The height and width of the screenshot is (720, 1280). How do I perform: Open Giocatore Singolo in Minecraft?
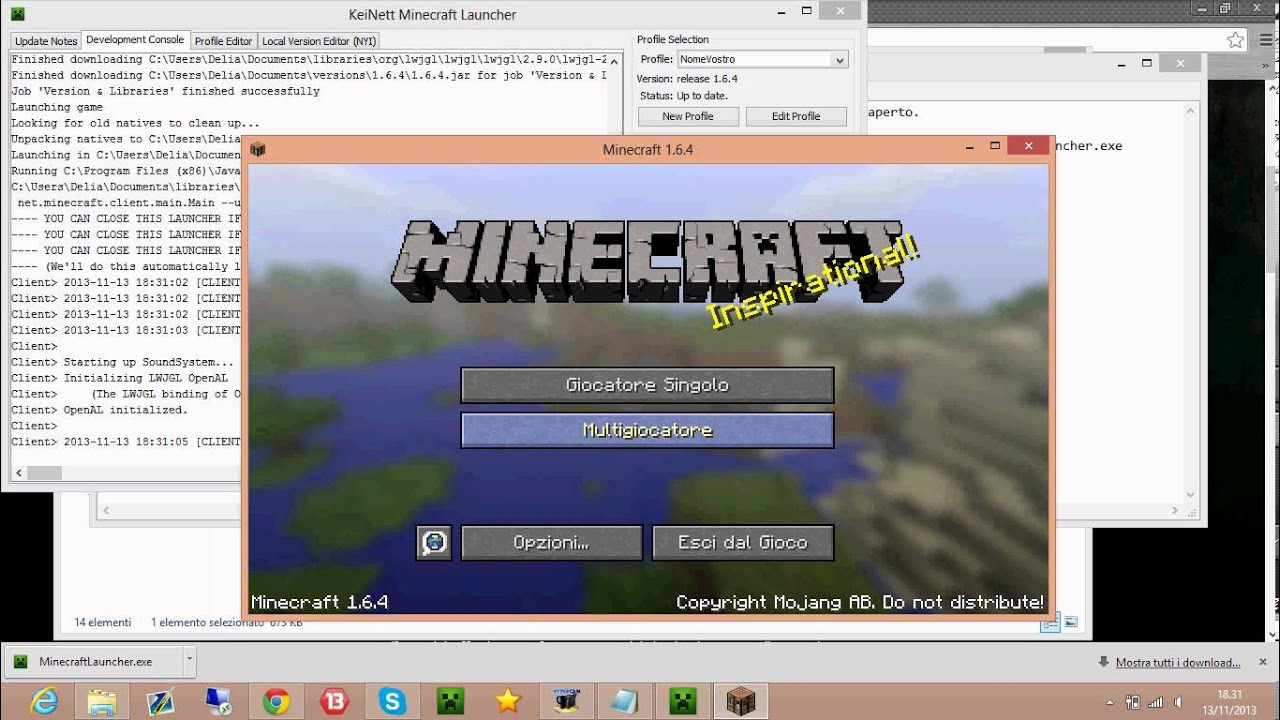coord(647,385)
